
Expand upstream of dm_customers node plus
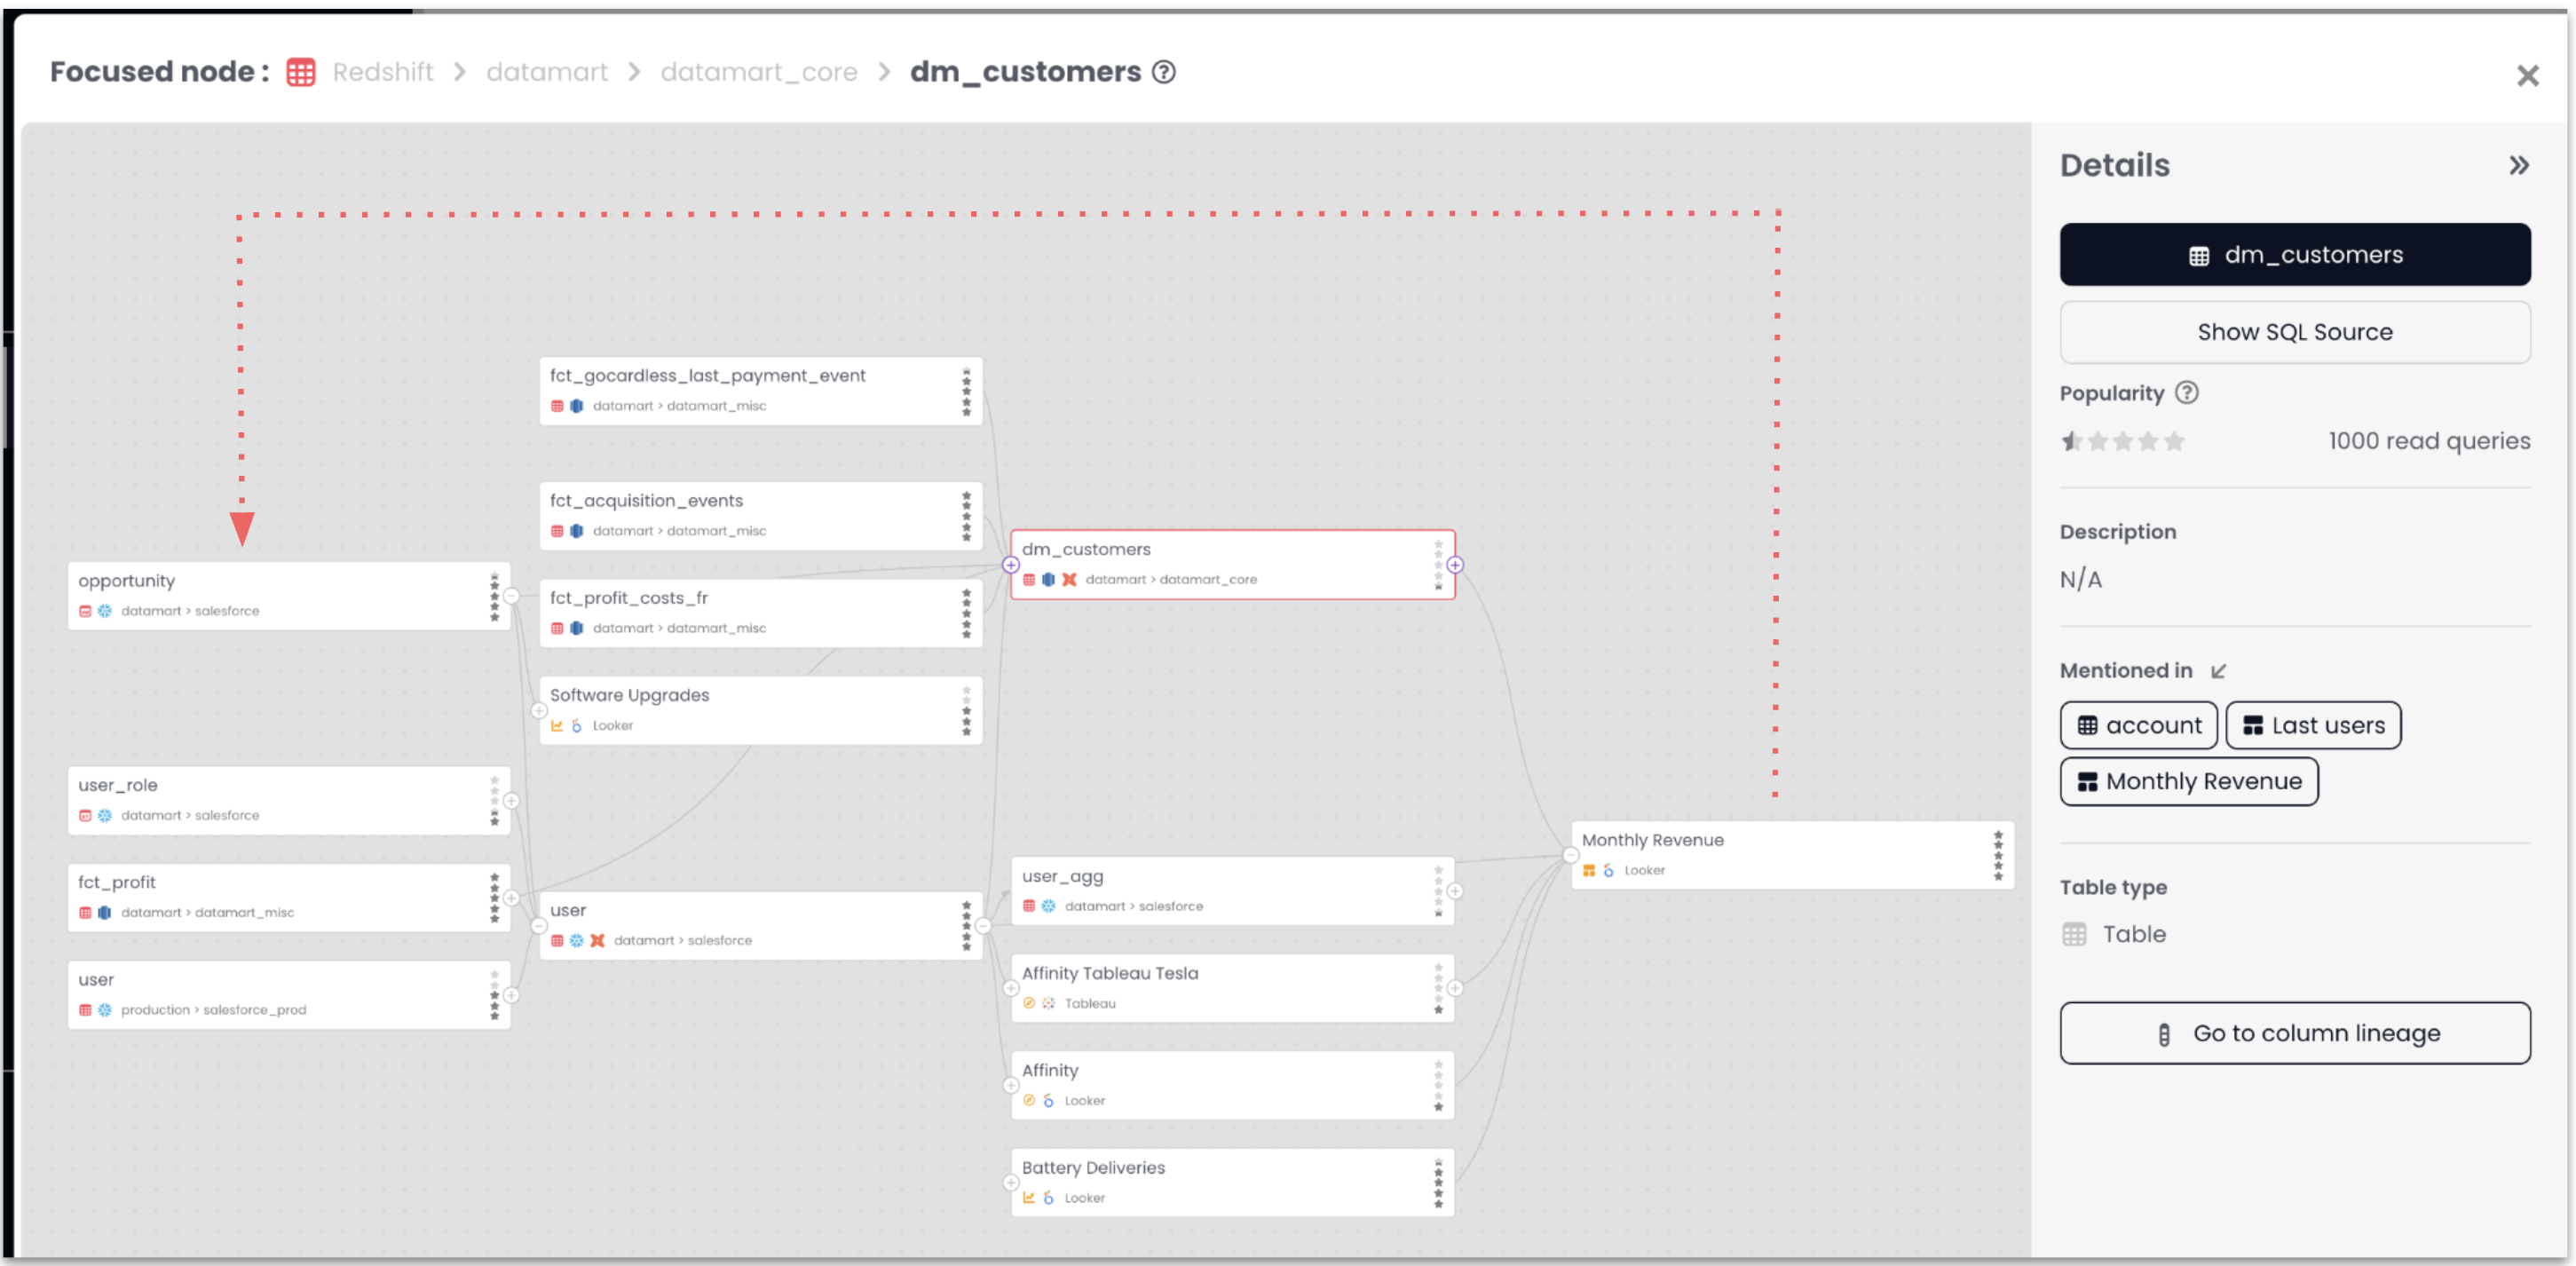(x=1011, y=565)
